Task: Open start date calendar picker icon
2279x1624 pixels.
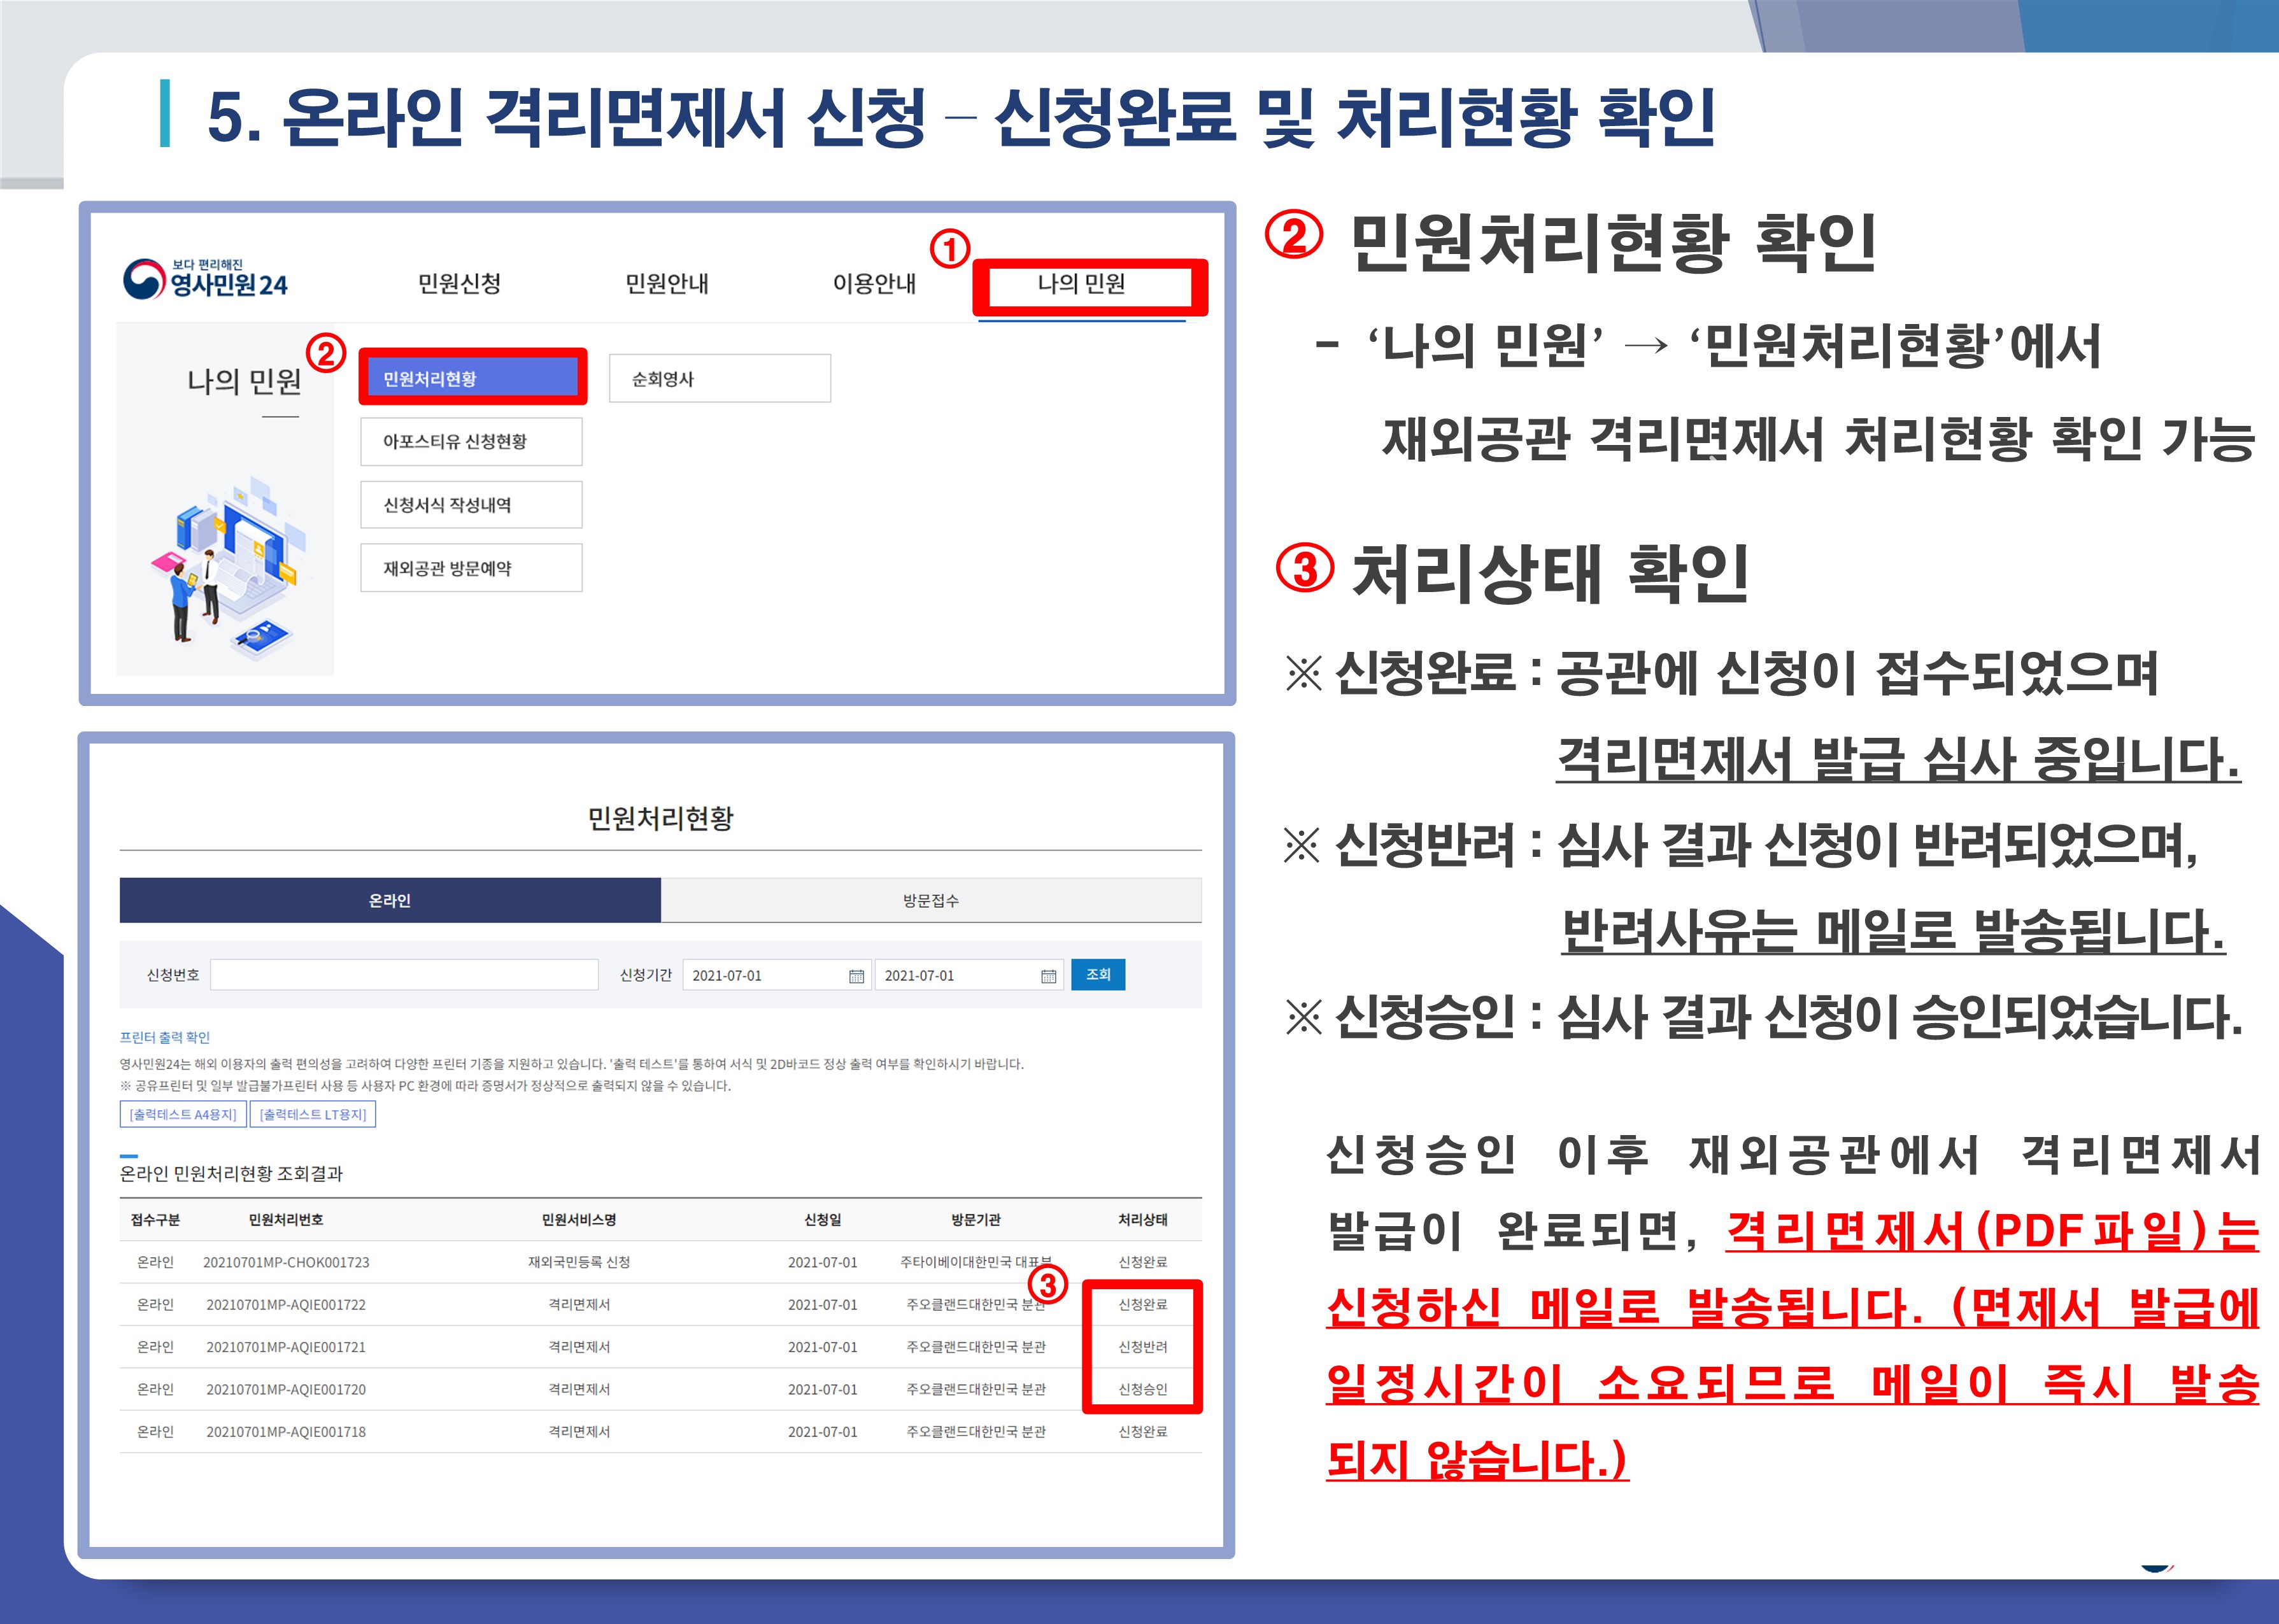Action: [x=856, y=976]
